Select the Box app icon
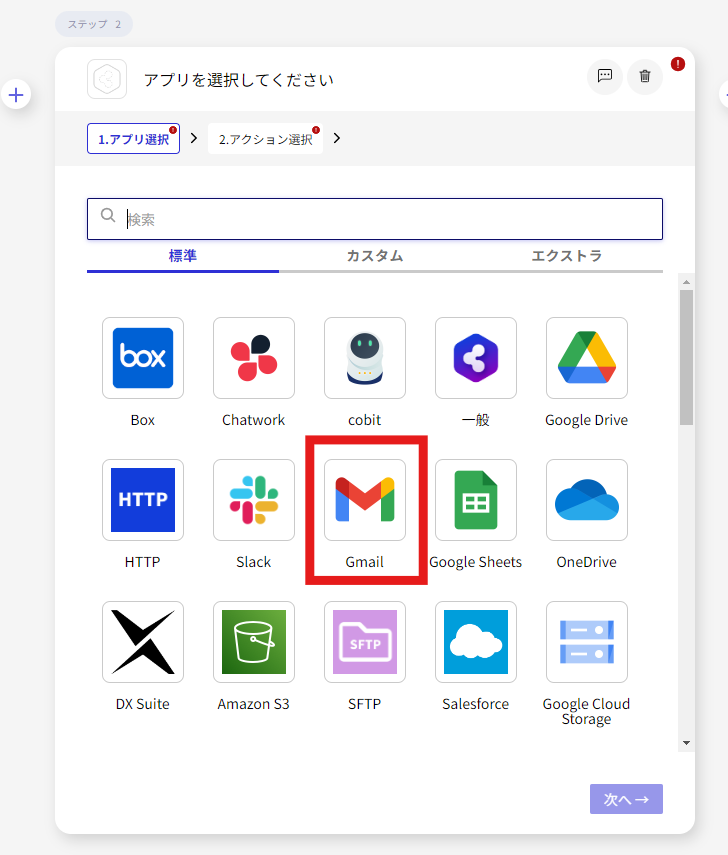 pos(143,358)
